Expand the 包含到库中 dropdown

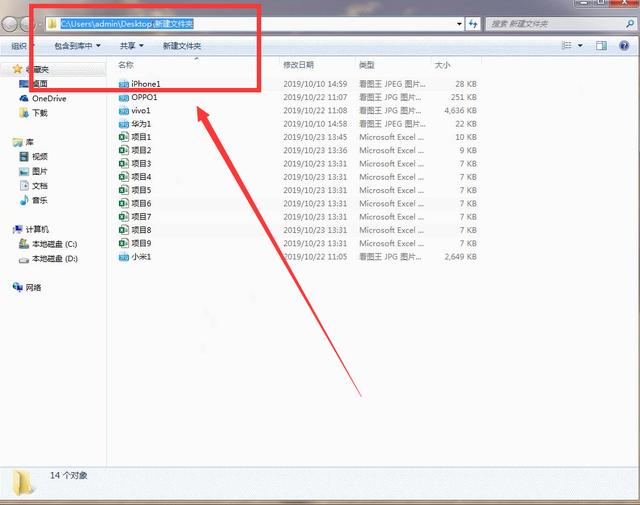tap(77, 46)
